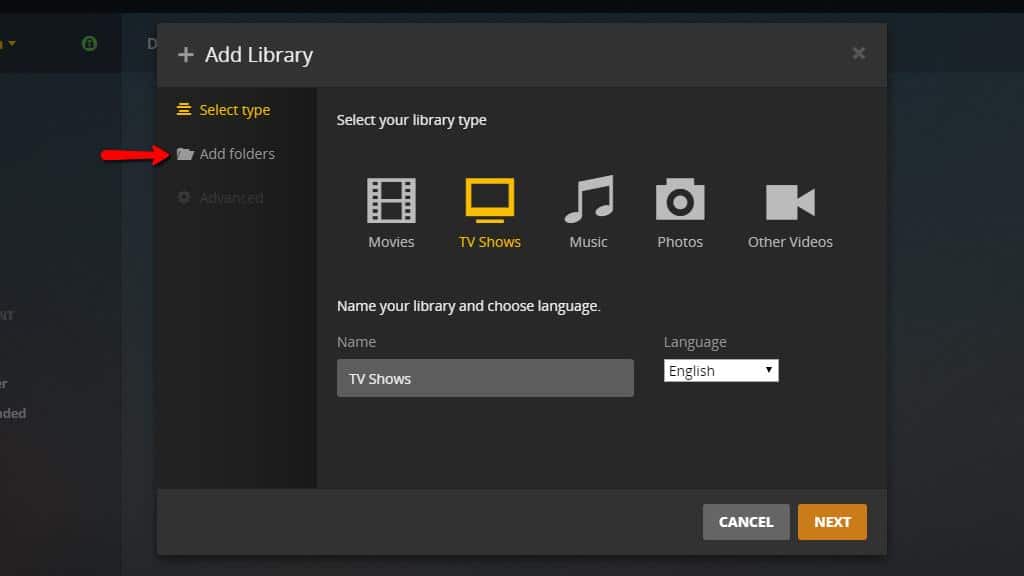Click the Other Videos text label
The width and height of the screenshot is (1024, 576).
pyautogui.click(x=790, y=242)
